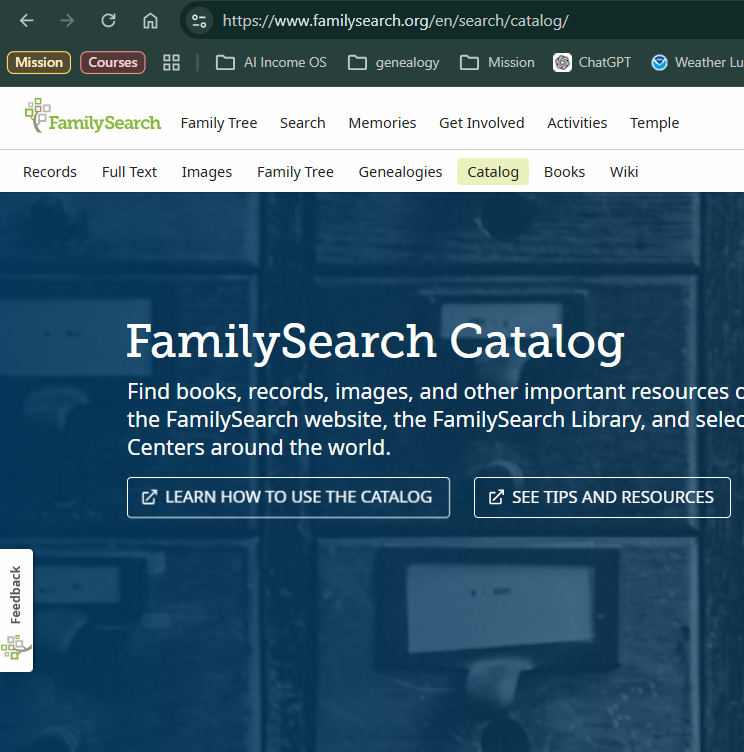Open the Search main menu
Image resolution: width=744 pixels, height=752 pixels.
click(303, 123)
